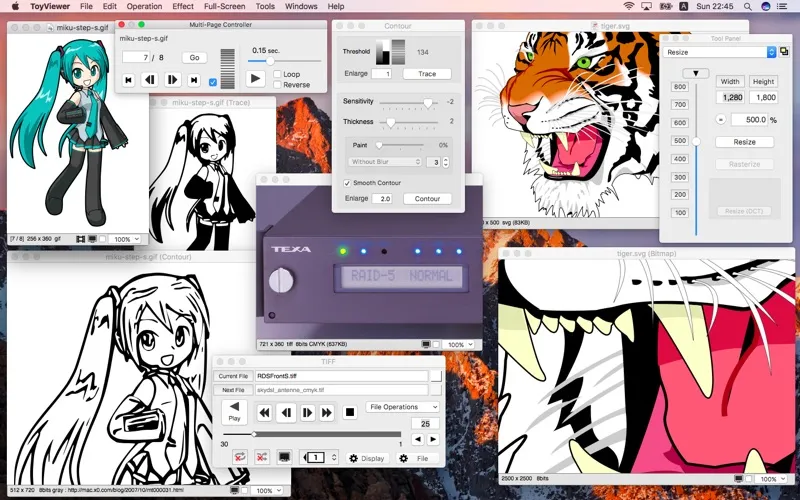Image resolution: width=800 pixels, height=500 pixels.
Task: Click the Trace button
Action: tap(427, 73)
